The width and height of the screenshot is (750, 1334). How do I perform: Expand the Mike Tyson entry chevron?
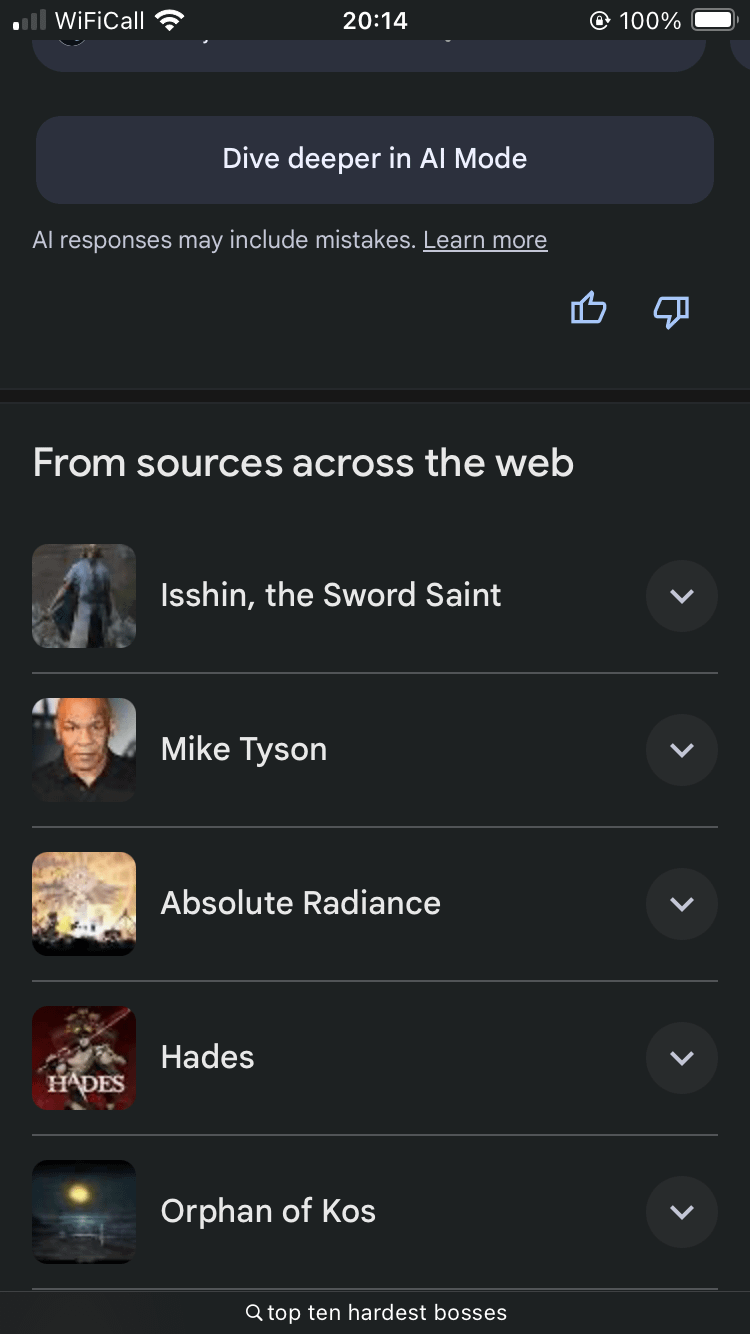tap(681, 750)
